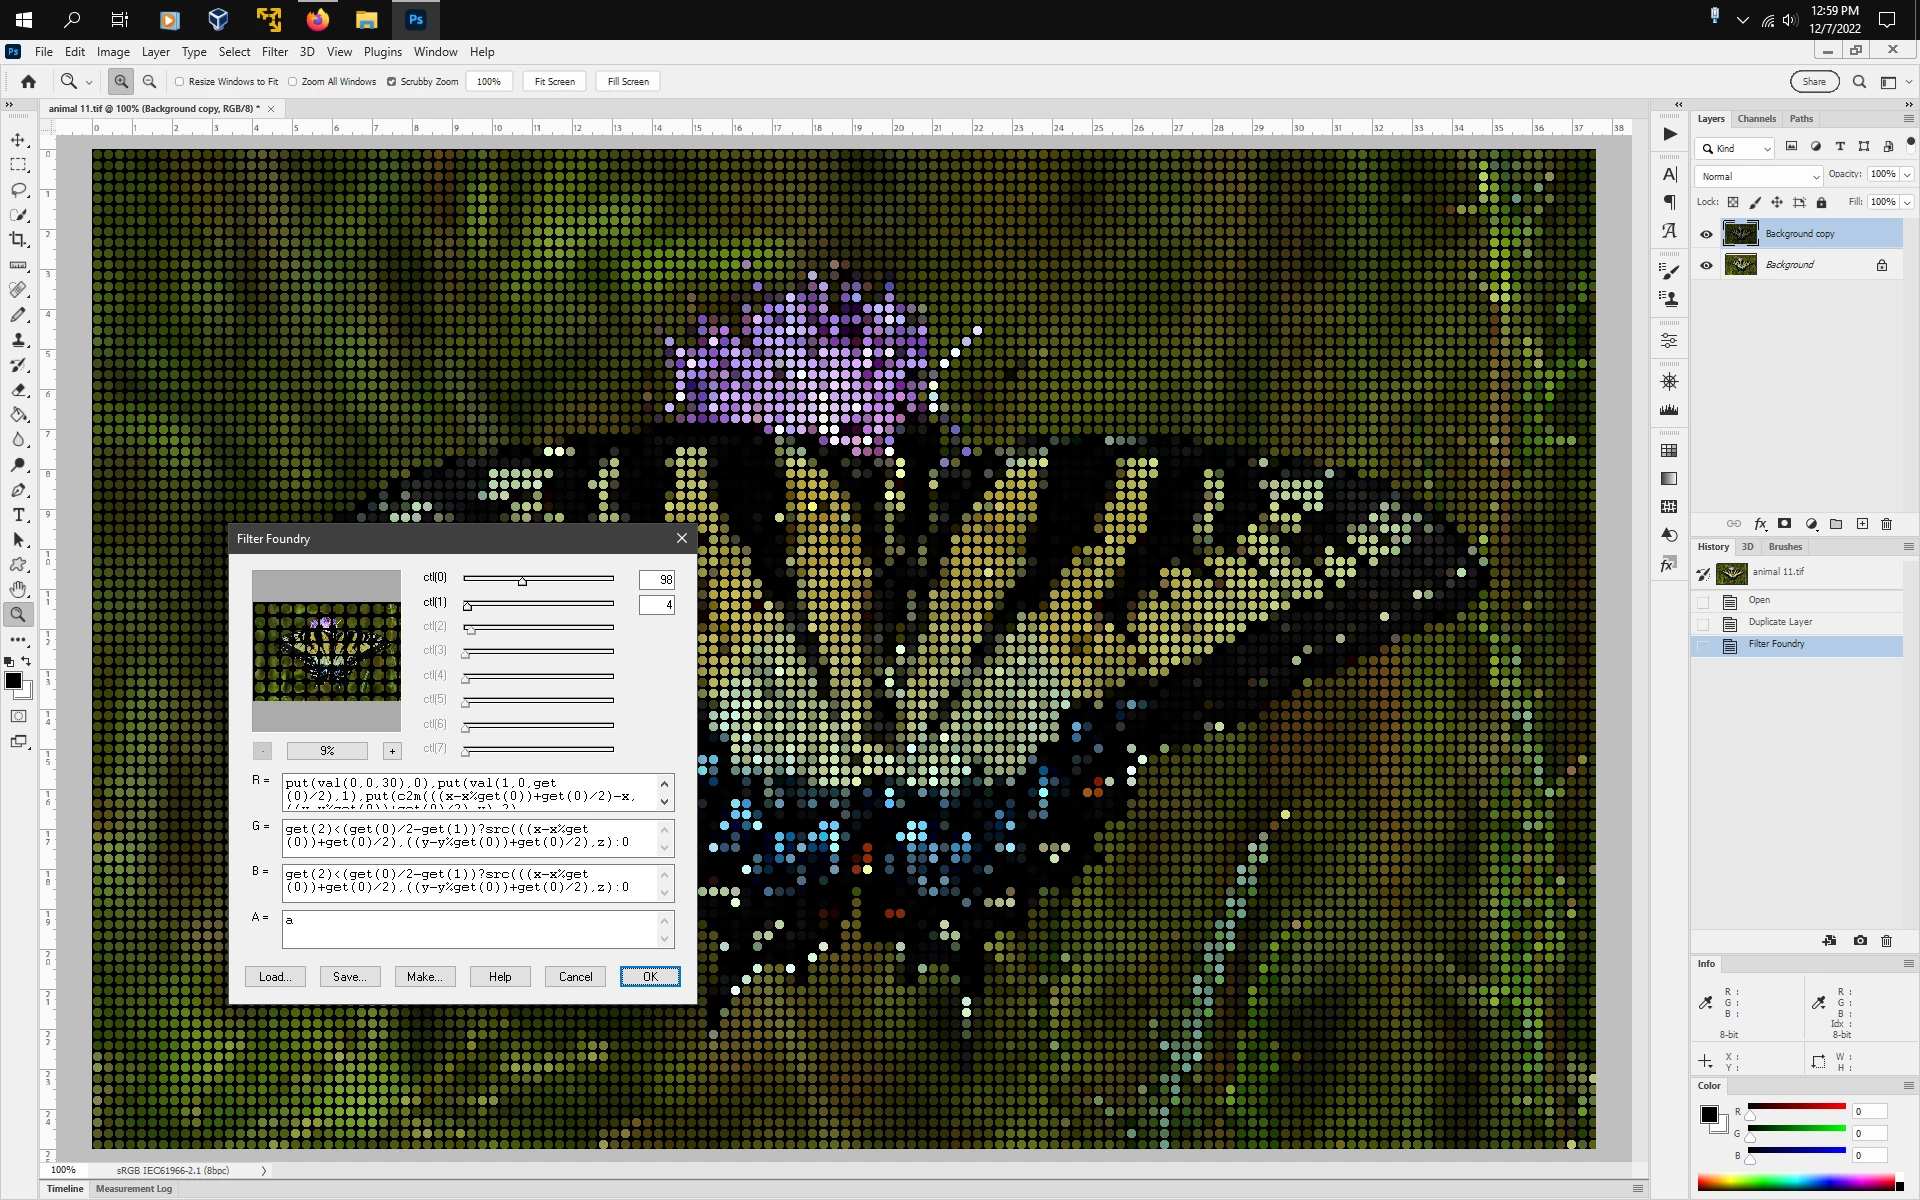Switch to the Channels tab
Viewport: 1920px width, 1200px height.
[1756, 119]
